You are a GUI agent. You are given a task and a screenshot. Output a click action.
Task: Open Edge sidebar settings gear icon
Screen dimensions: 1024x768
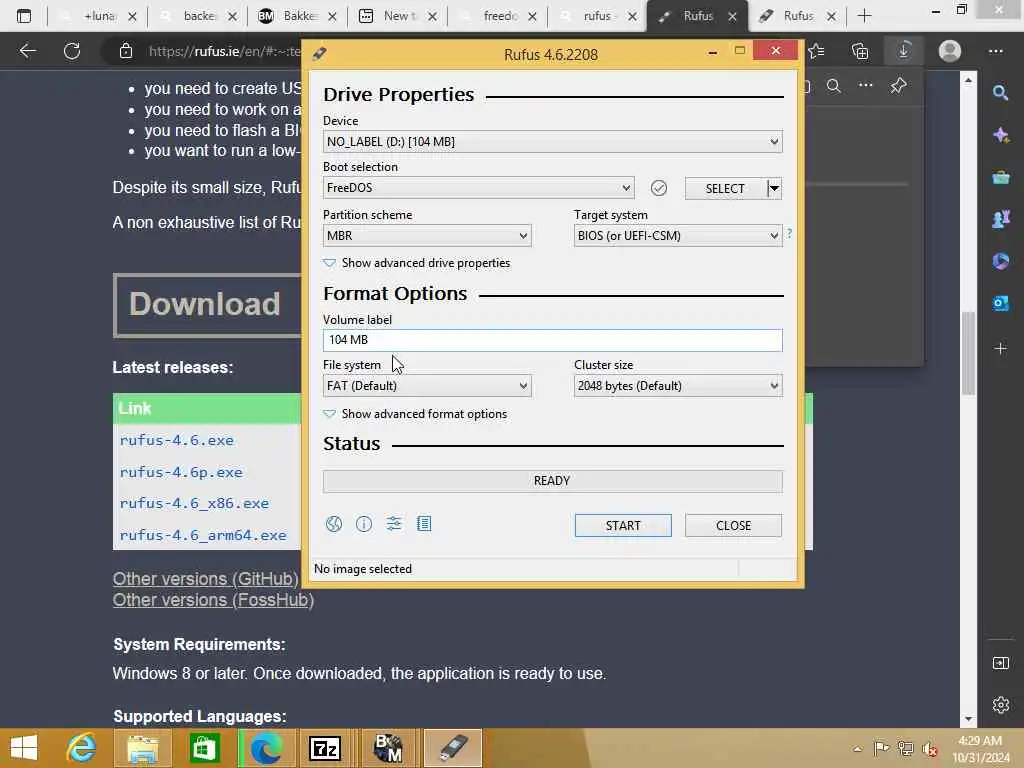pyautogui.click(x=1000, y=705)
